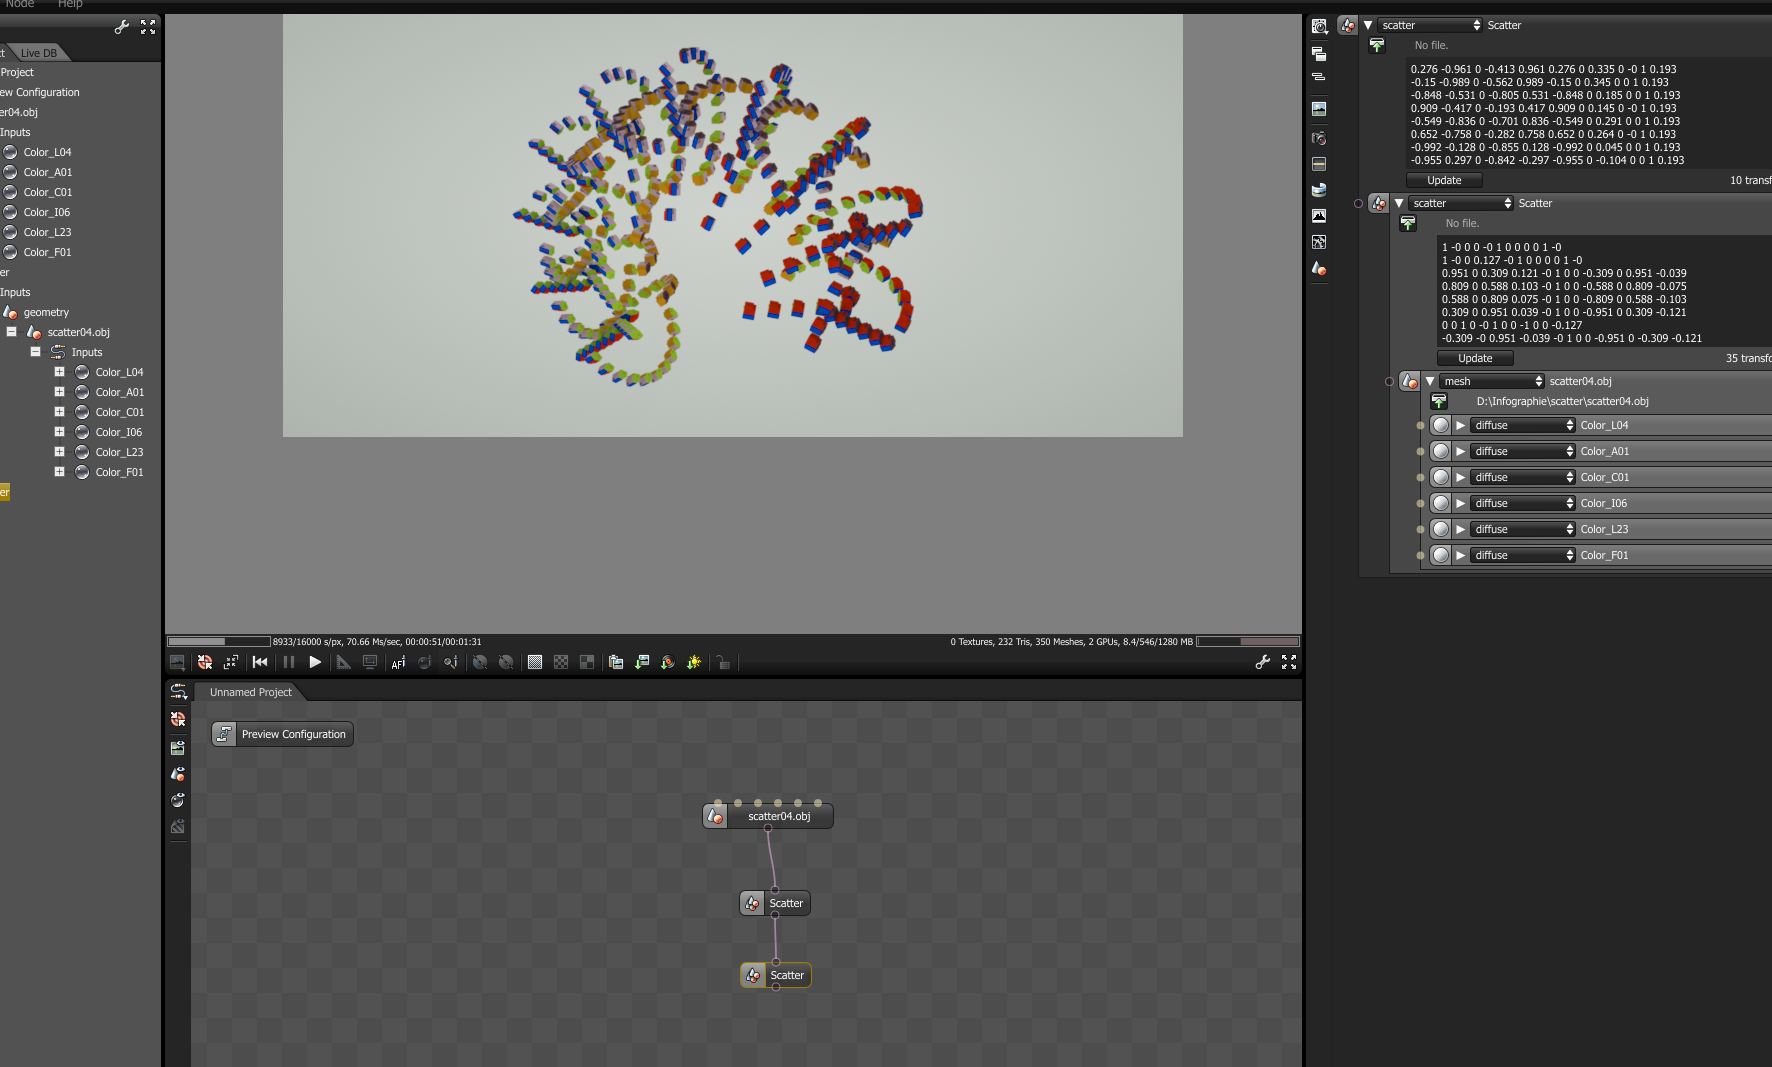Click the monitor display icon in the render toolbar
This screenshot has height=1067, width=1772.
coord(370,662)
